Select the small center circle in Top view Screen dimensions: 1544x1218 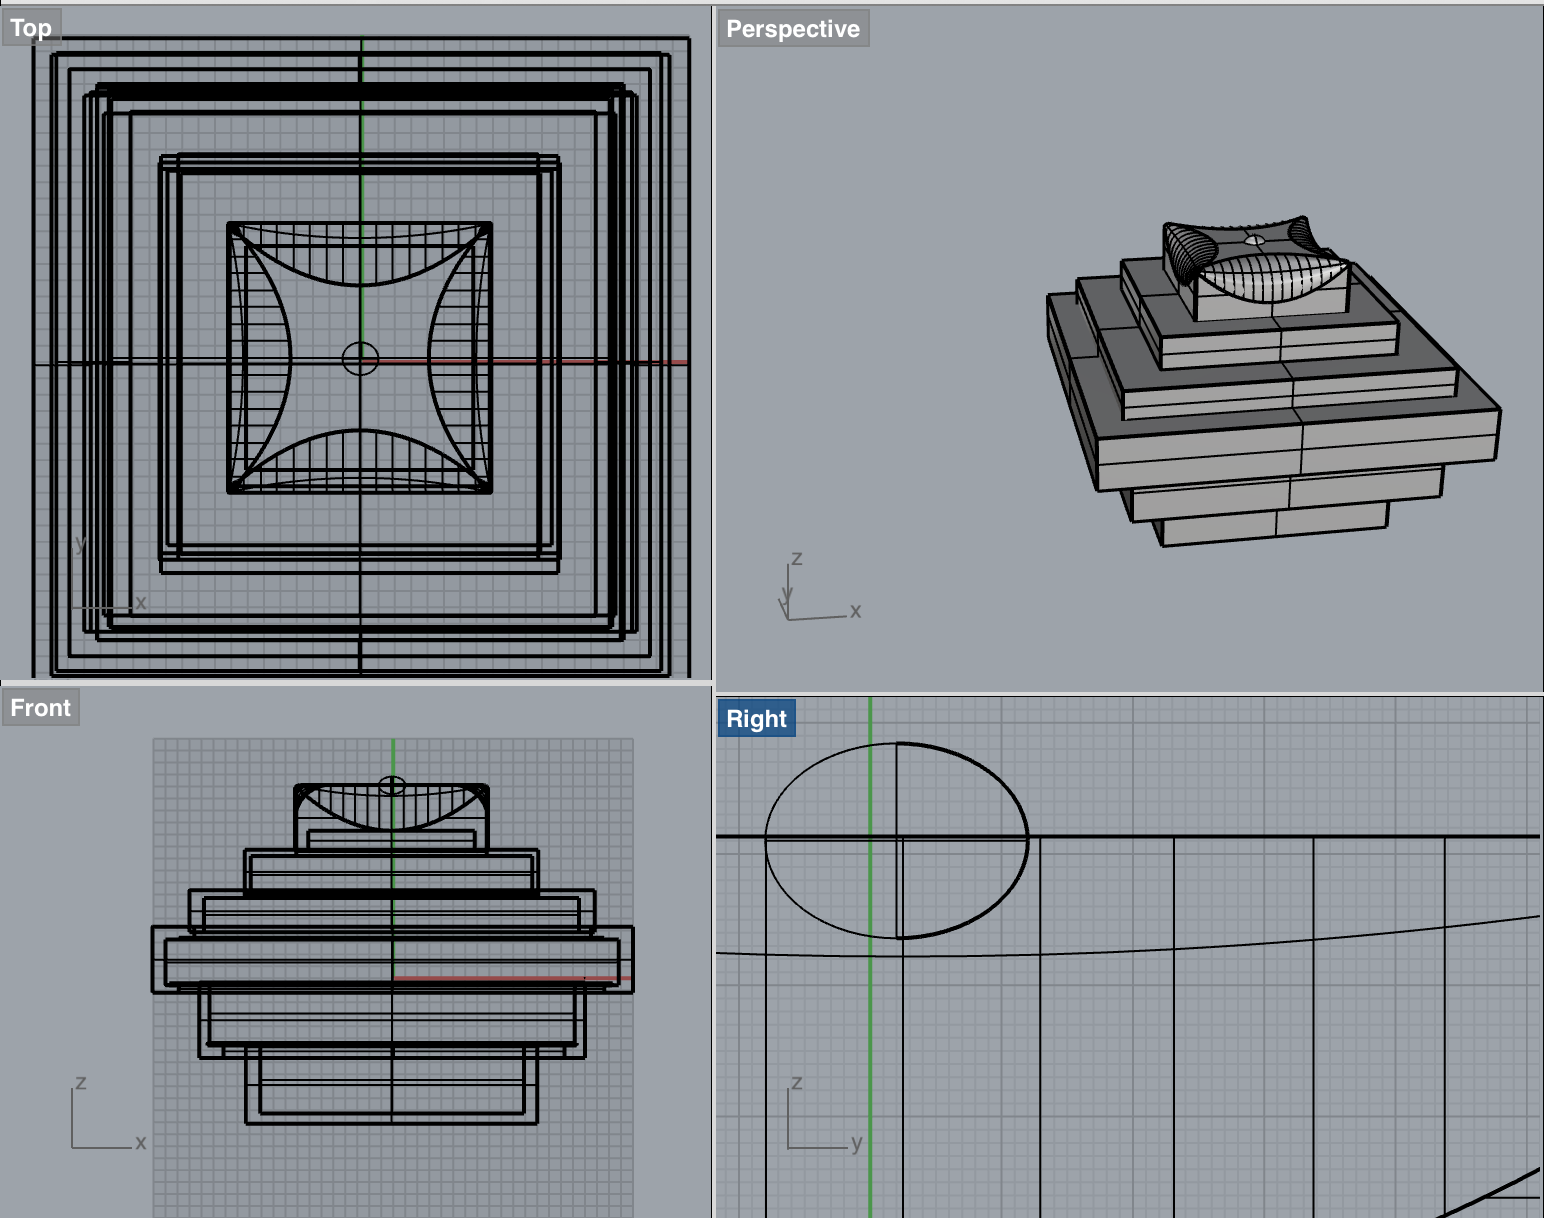pyautogui.click(x=360, y=358)
